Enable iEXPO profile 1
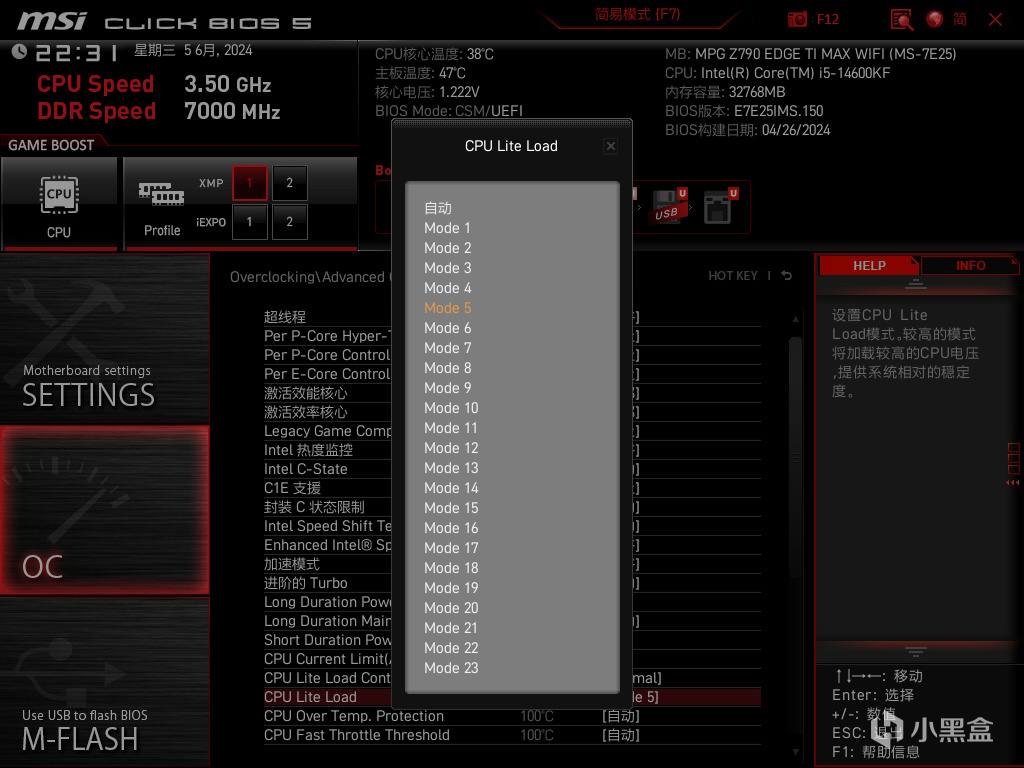Screen dimensions: 1024x768 point(249,222)
